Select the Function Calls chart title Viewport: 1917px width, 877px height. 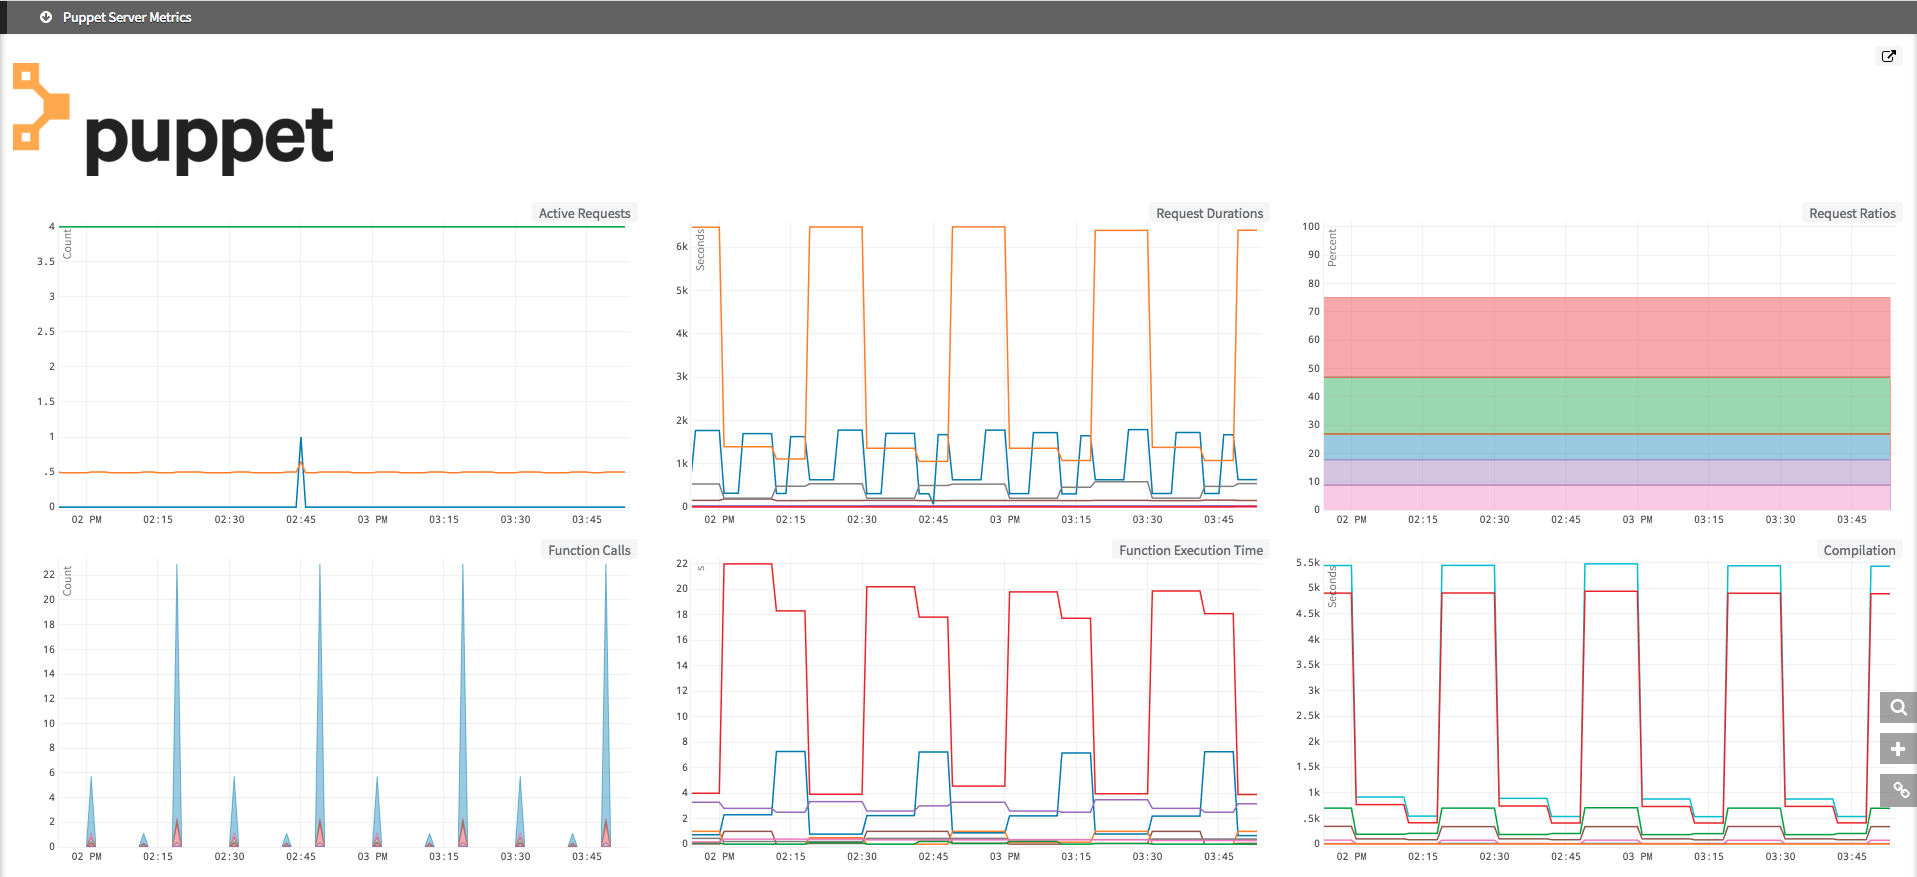pos(589,550)
